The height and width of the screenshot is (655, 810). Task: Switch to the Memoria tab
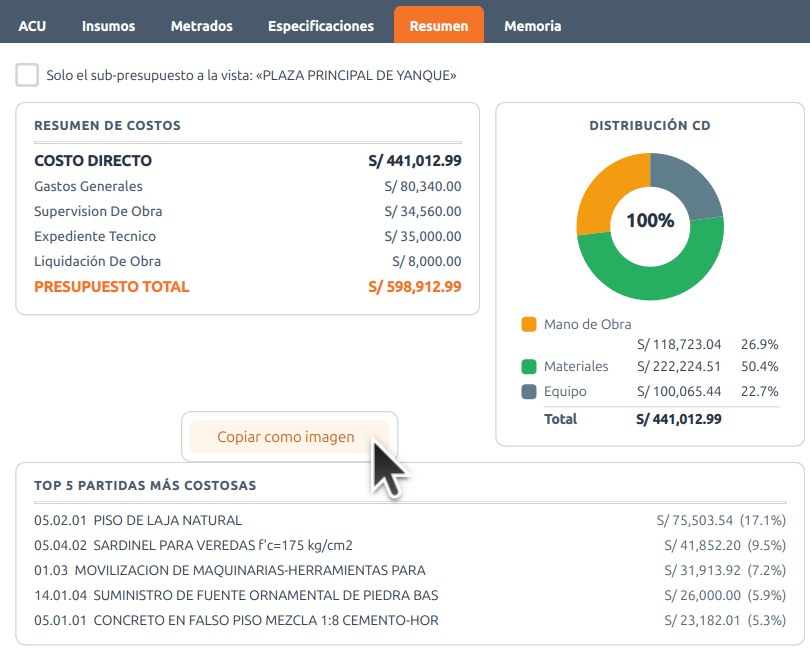pos(533,26)
